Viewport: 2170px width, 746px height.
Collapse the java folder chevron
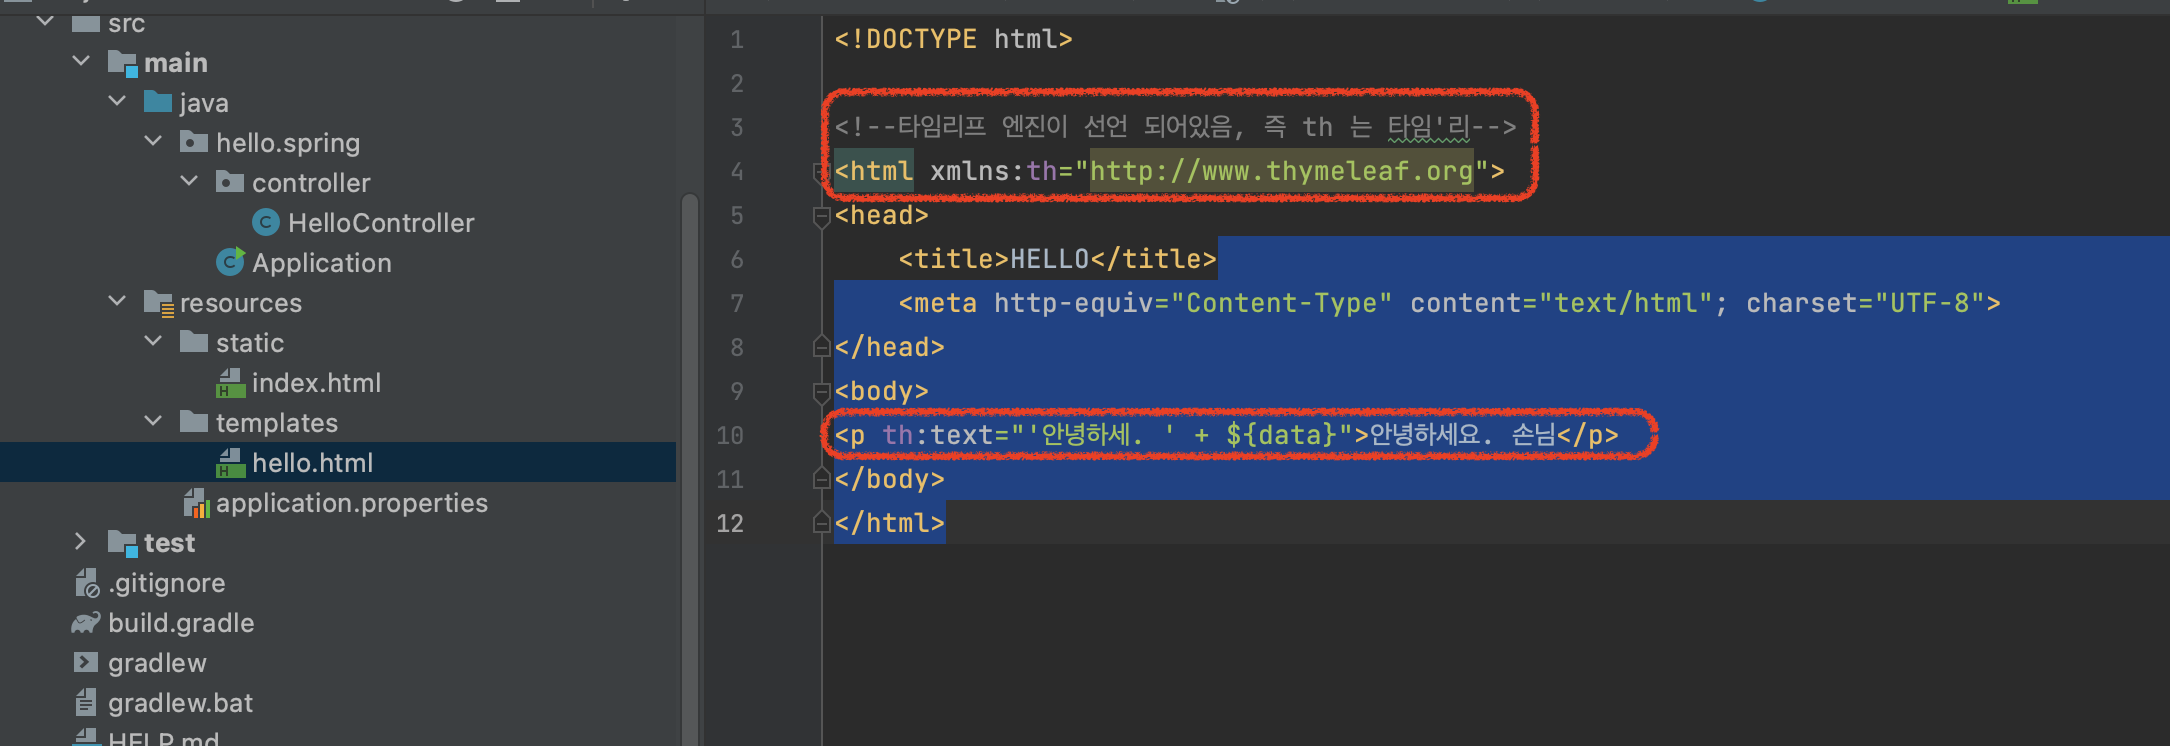pyautogui.click(x=117, y=102)
